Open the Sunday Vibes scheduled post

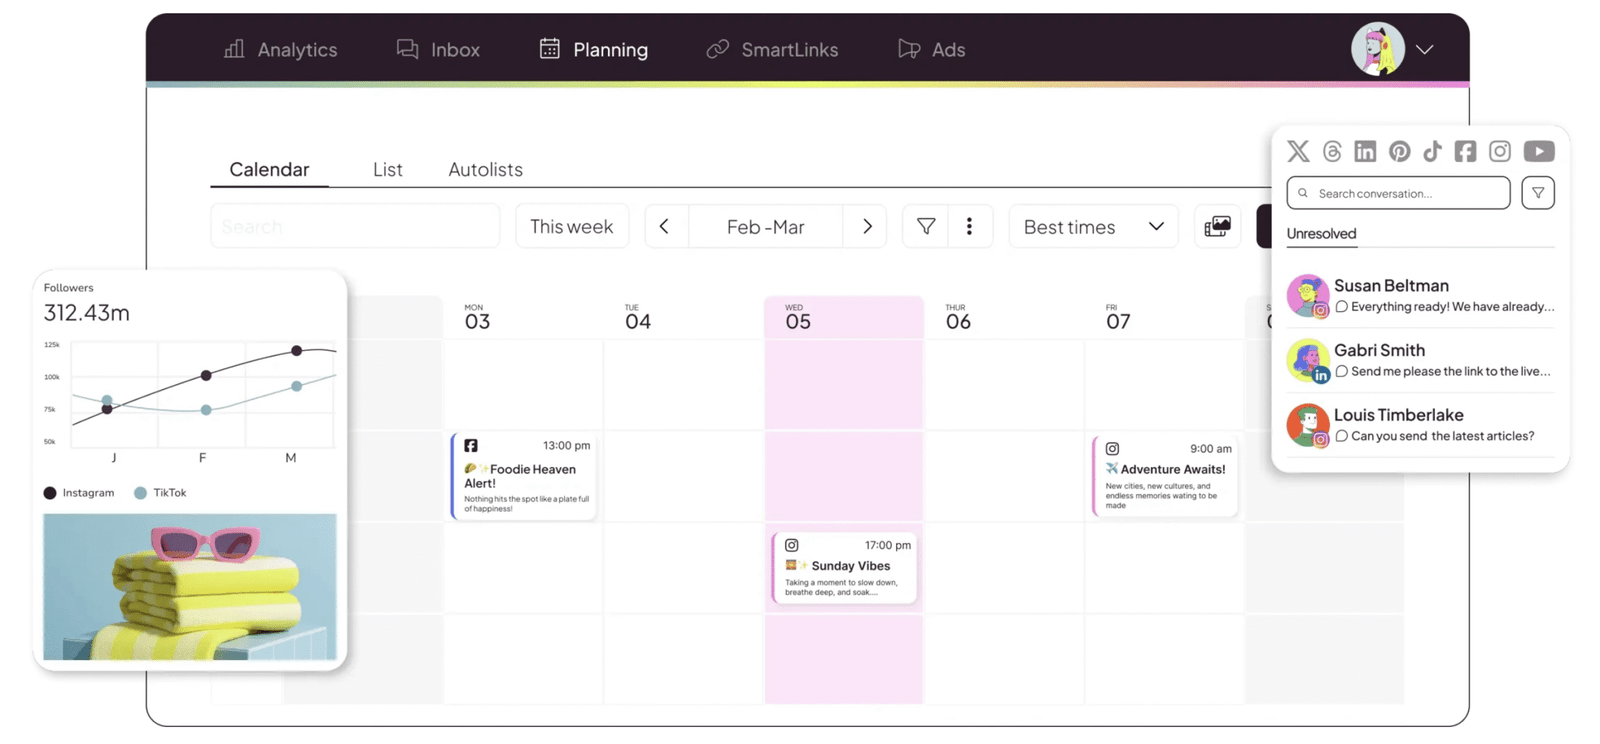pyautogui.click(x=845, y=568)
